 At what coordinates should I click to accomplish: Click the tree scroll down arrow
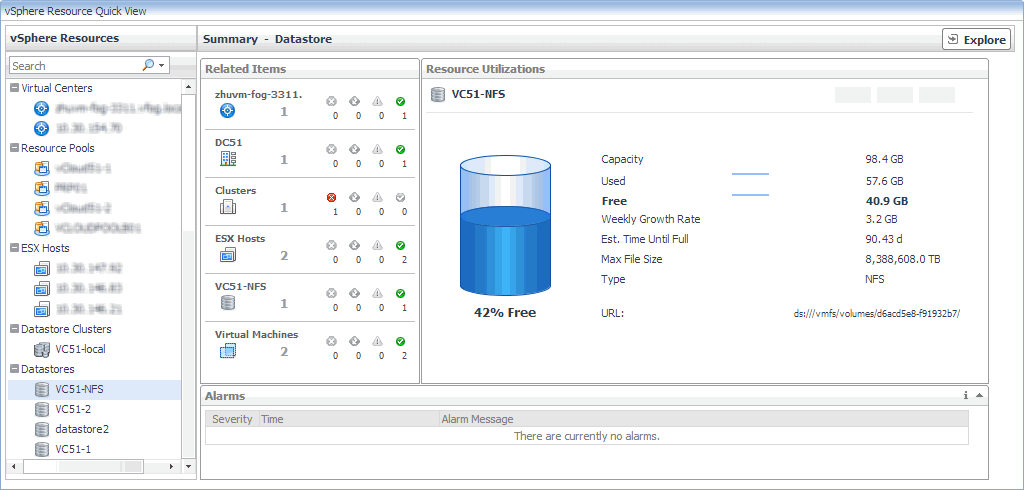click(189, 466)
